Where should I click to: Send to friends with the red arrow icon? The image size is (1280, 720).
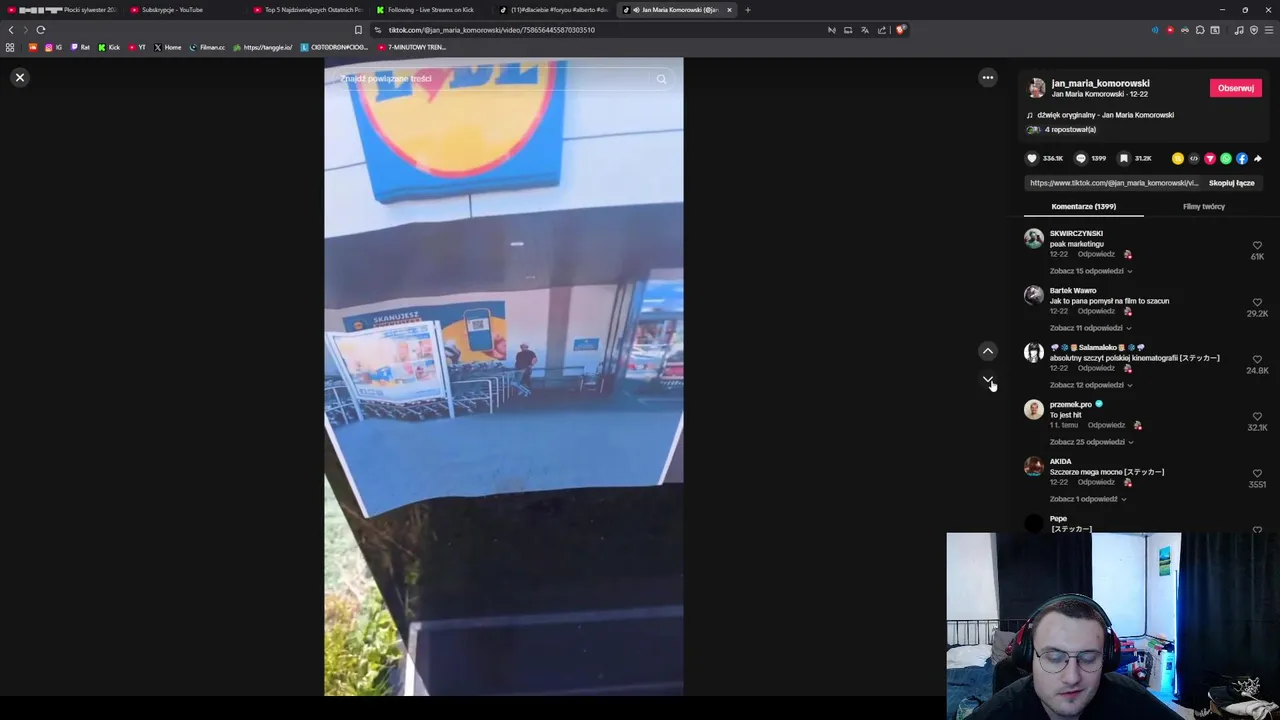click(1210, 158)
